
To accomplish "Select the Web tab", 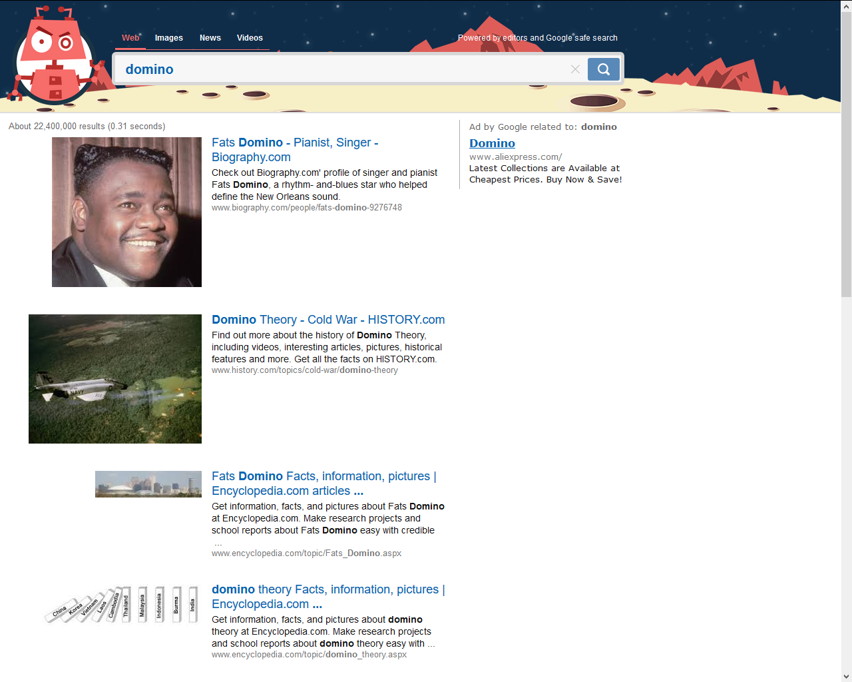I will [130, 37].
